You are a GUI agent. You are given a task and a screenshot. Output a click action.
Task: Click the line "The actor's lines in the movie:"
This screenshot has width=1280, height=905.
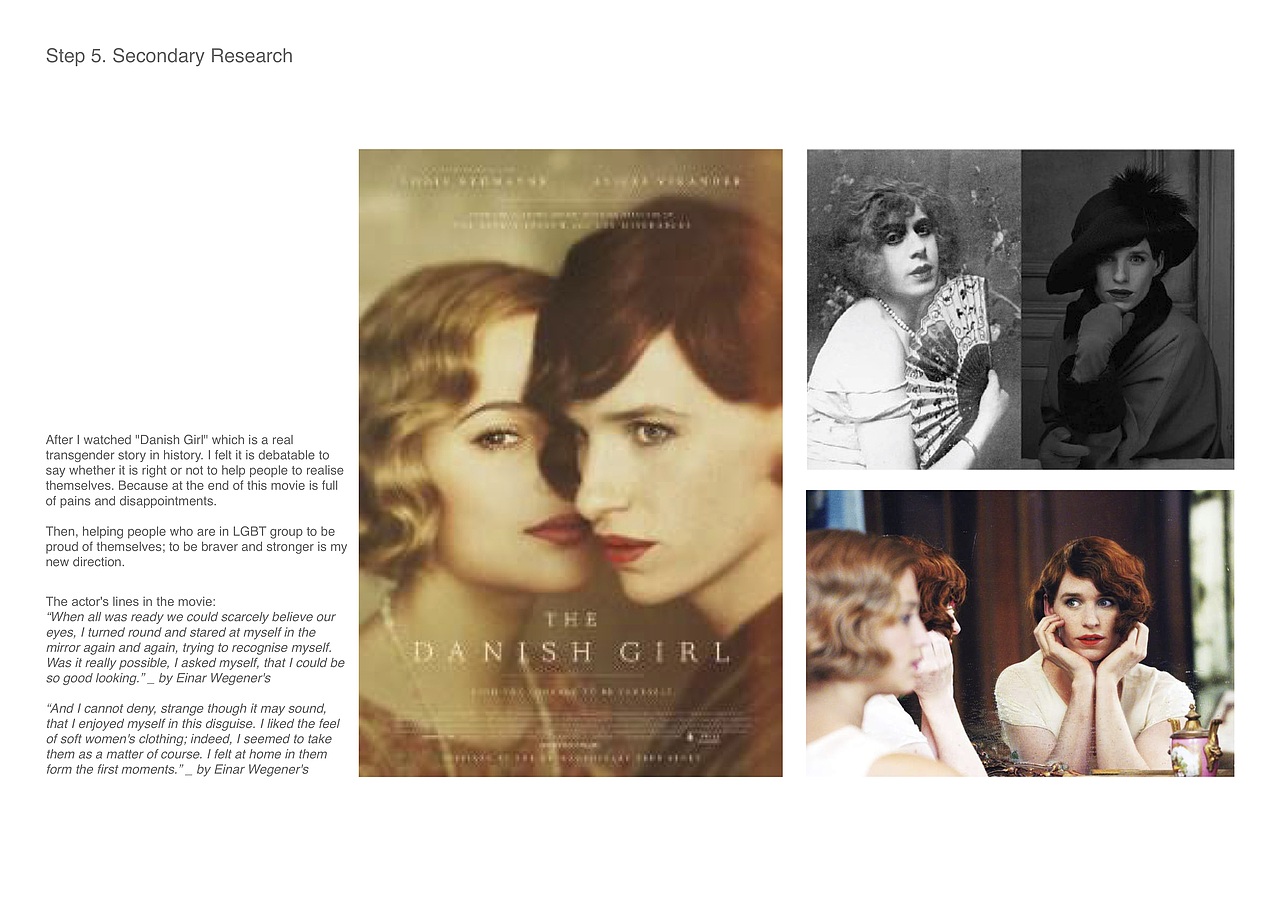(x=130, y=602)
